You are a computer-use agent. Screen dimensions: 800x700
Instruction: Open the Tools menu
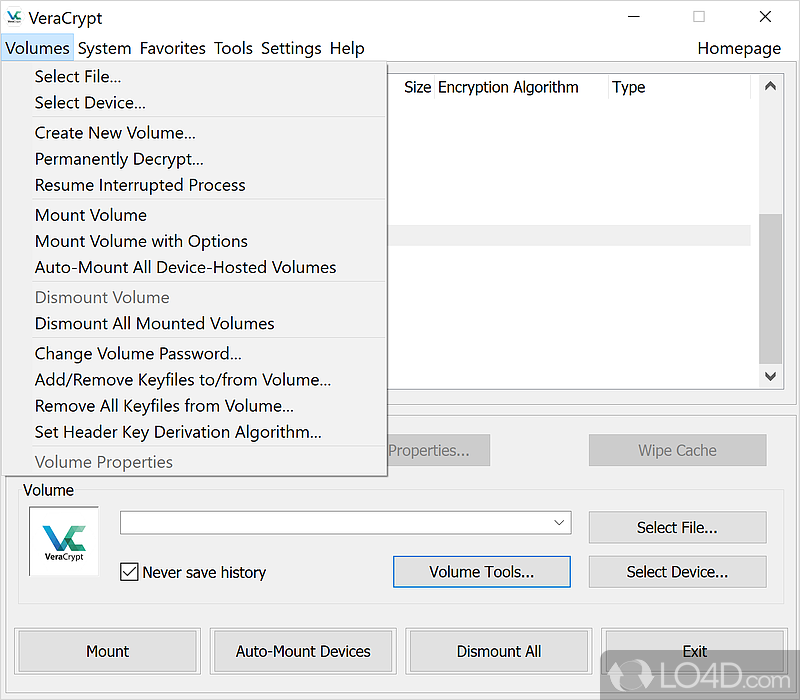(x=233, y=48)
